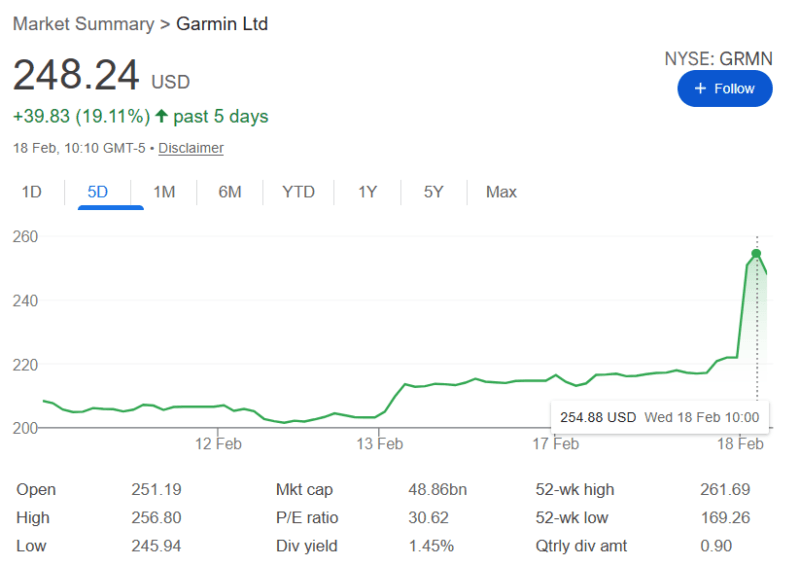Viewport: 800px width, 565px height.
Task: Click the green data point on chart peak
Action: [x=756, y=254]
